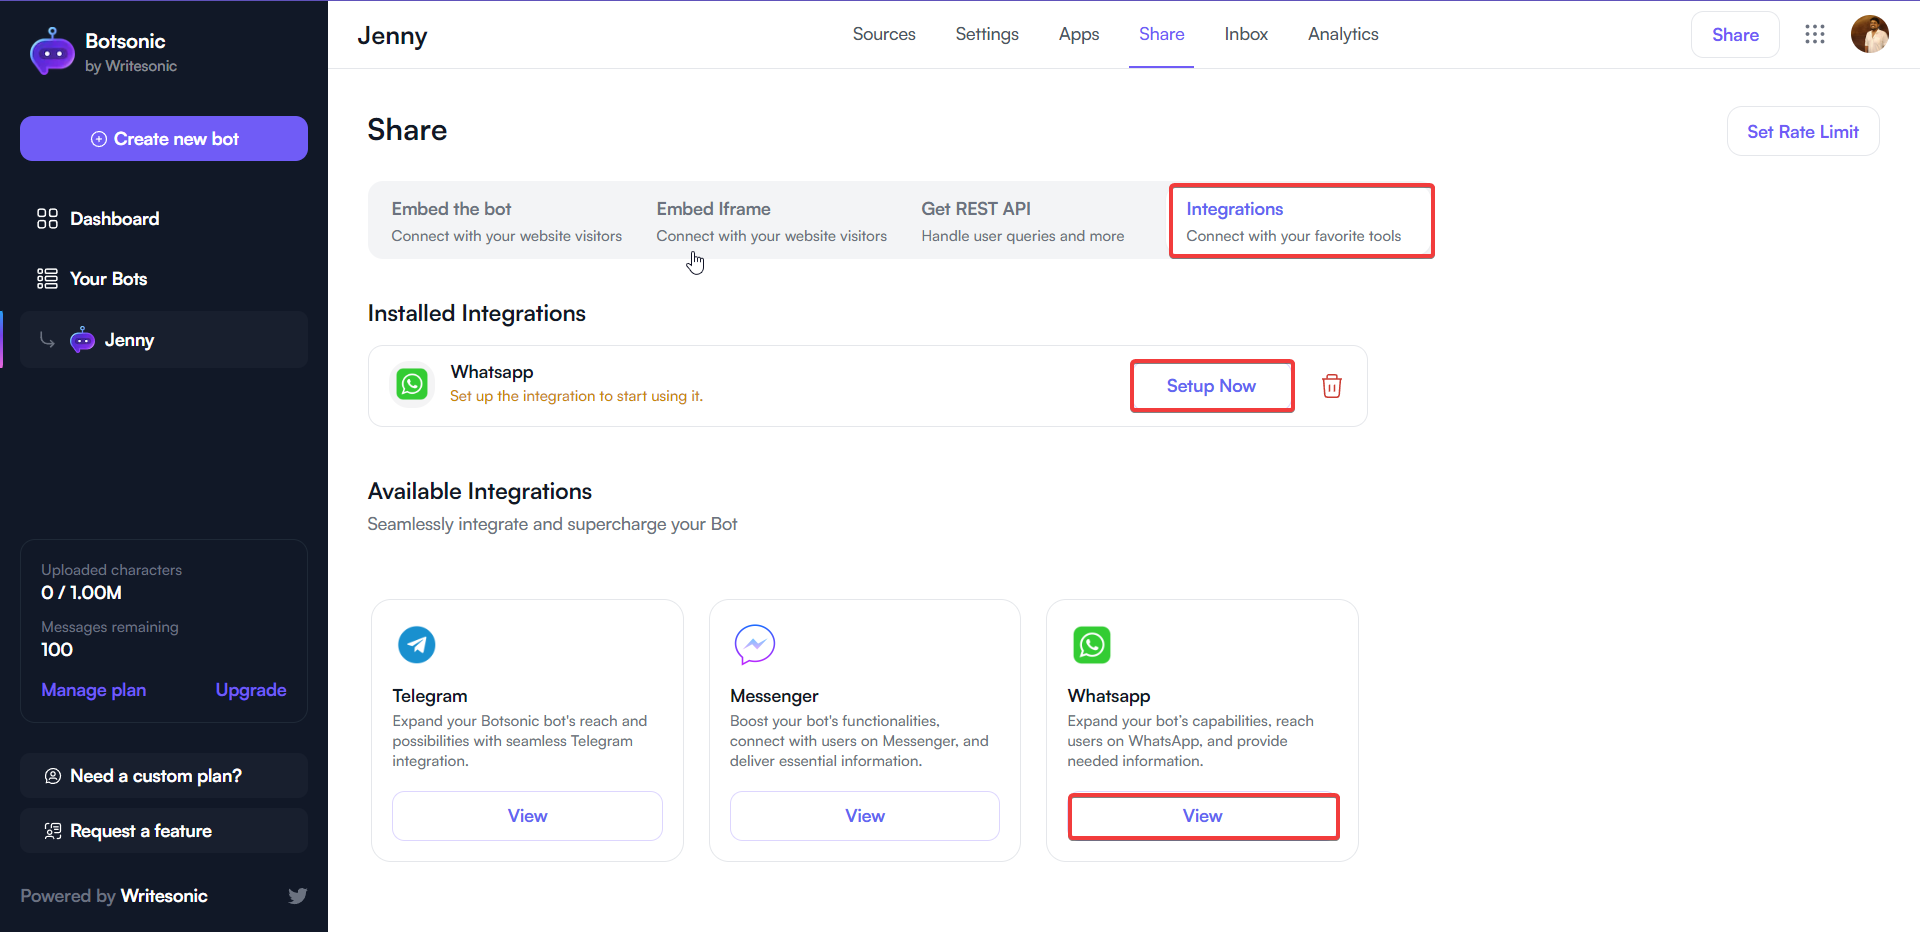This screenshot has height=932, width=1920.
Task: Click the Messenger integration icon
Action: pyautogui.click(x=754, y=645)
